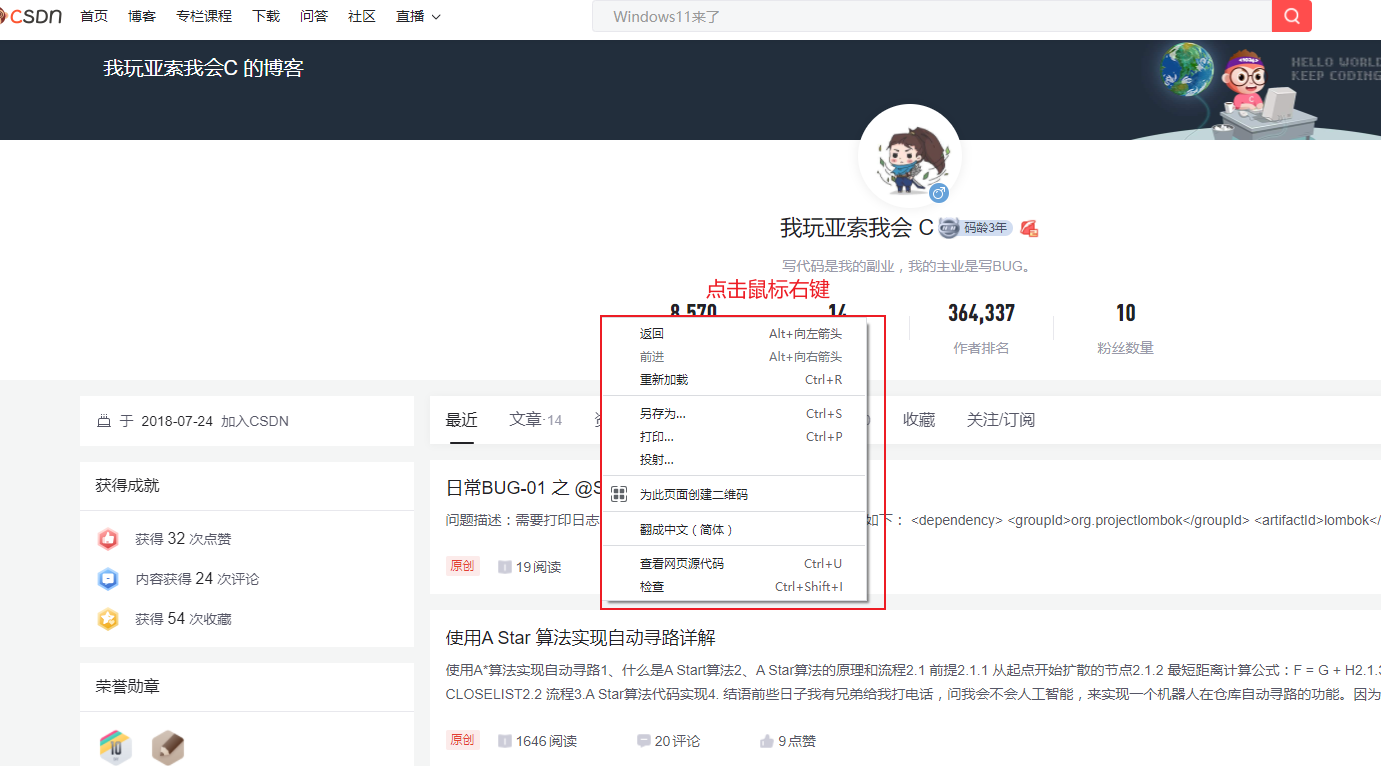Select 打印... in the context menu
This screenshot has width=1381, height=766.
point(735,437)
